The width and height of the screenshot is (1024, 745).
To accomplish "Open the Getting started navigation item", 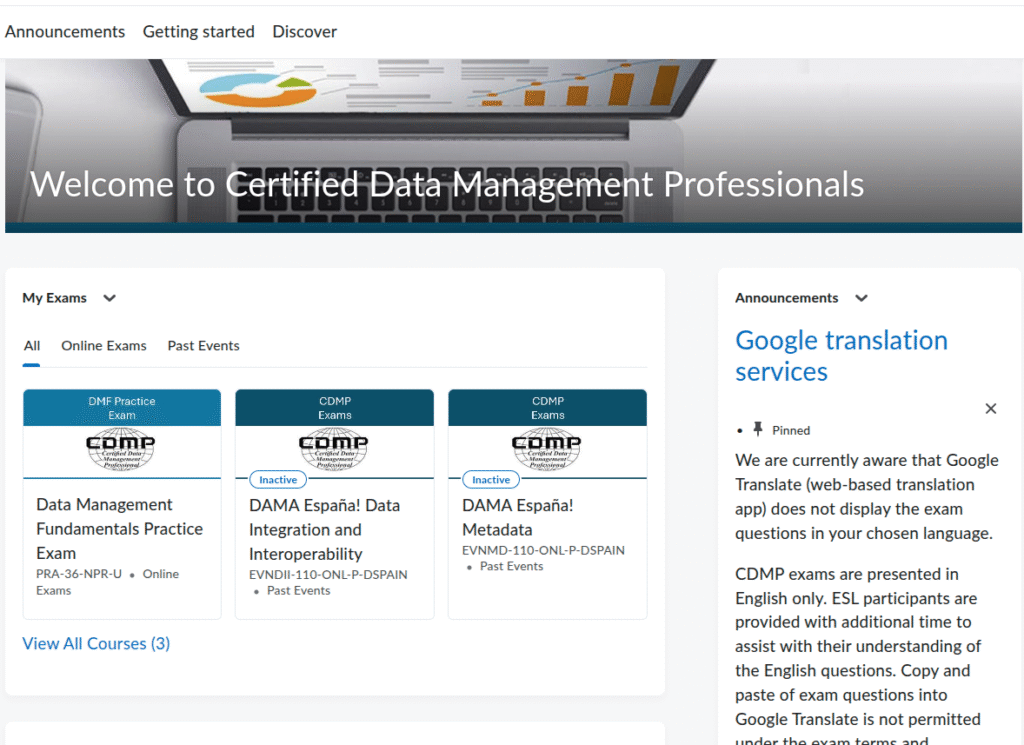I will click(x=199, y=31).
